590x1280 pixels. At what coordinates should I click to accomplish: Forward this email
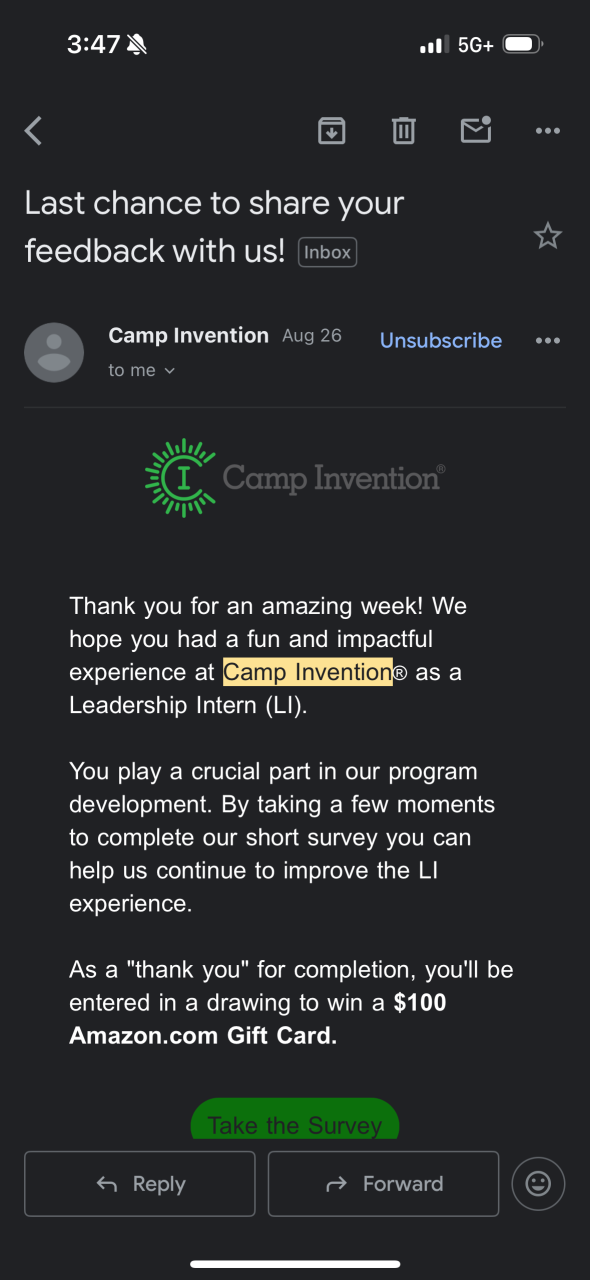(x=384, y=1184)
